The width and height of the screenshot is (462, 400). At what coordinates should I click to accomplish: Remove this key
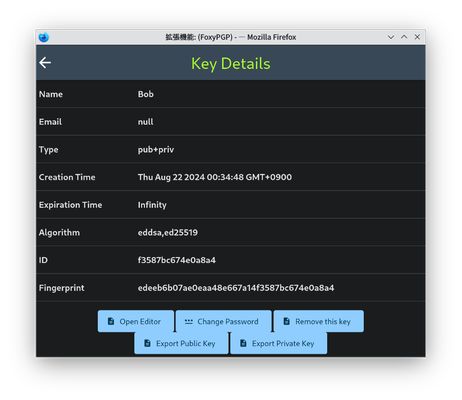[319, 321]
